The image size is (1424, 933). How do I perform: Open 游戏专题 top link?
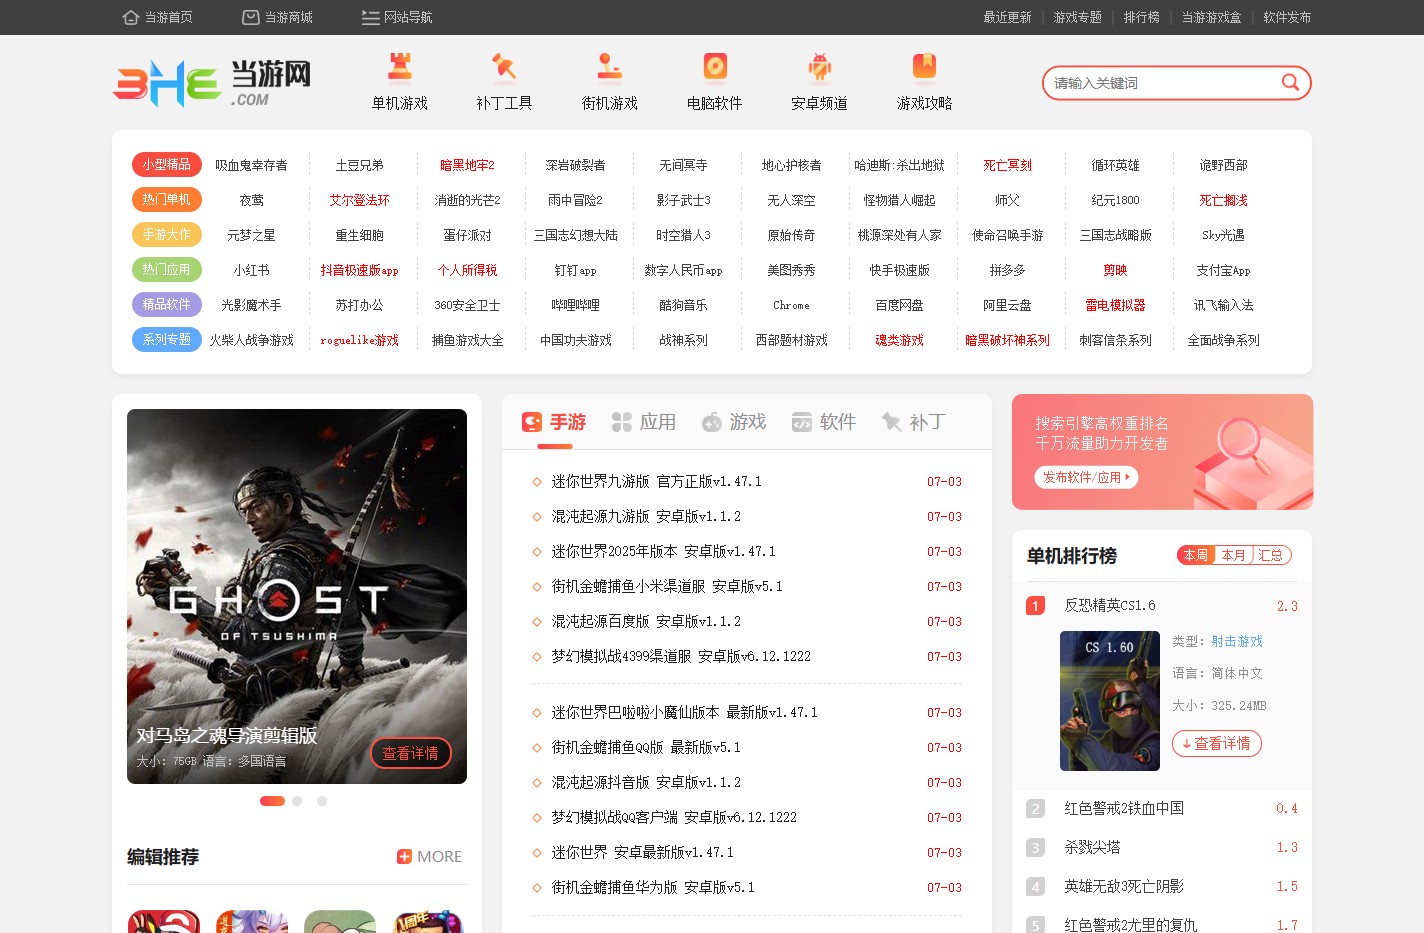[x=1077, y=17]
